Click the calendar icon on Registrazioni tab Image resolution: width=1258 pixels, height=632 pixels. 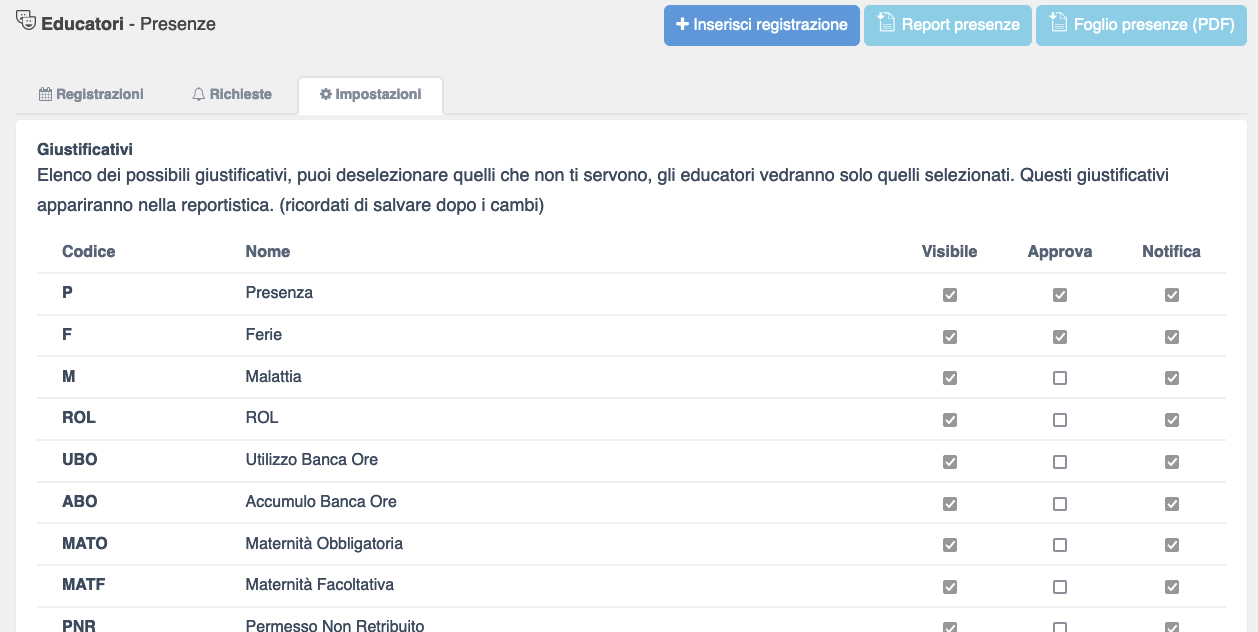click(45, 94)
